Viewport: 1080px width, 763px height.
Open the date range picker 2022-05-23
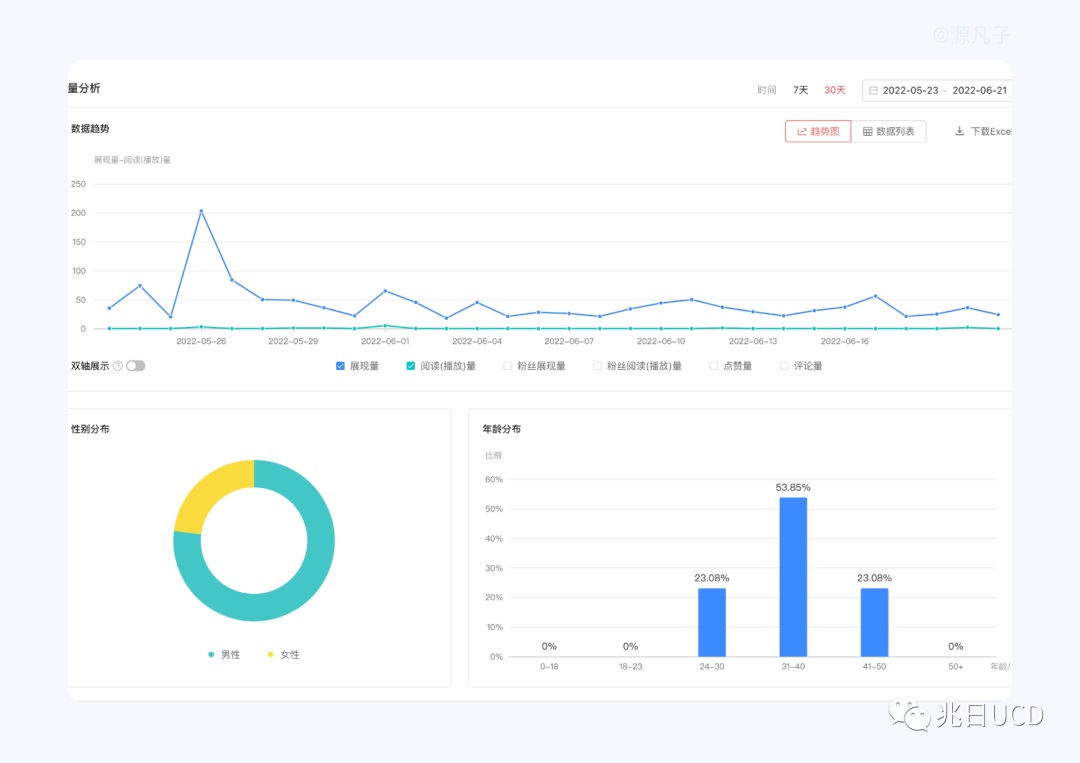(x=910, y=90)
